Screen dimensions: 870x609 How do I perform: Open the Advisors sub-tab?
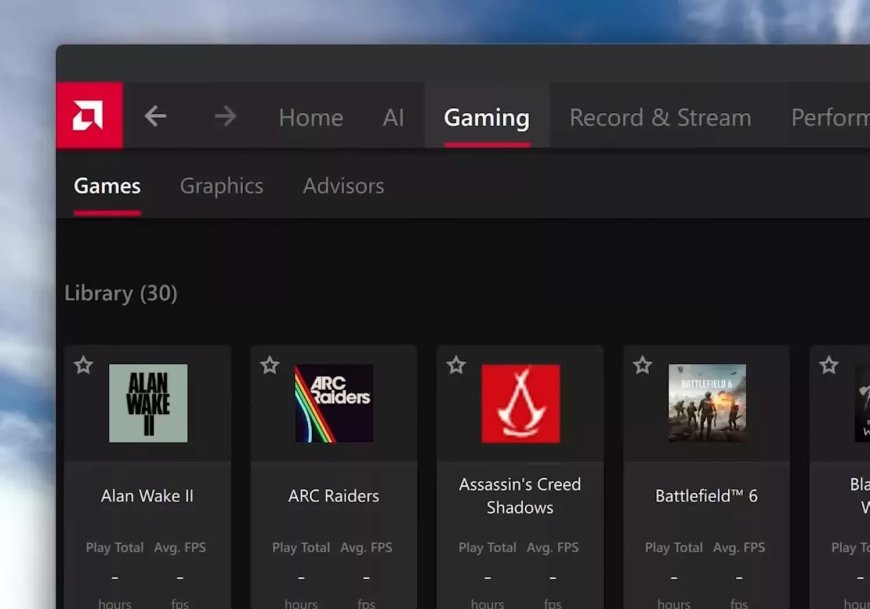[x=343, y=186]
